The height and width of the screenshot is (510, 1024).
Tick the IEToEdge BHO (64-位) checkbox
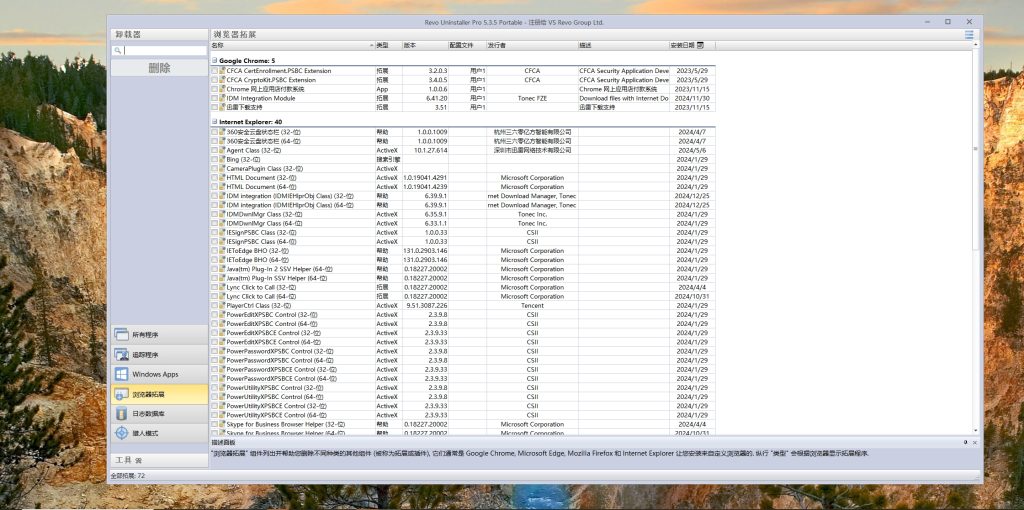click(x=214, y=260)
